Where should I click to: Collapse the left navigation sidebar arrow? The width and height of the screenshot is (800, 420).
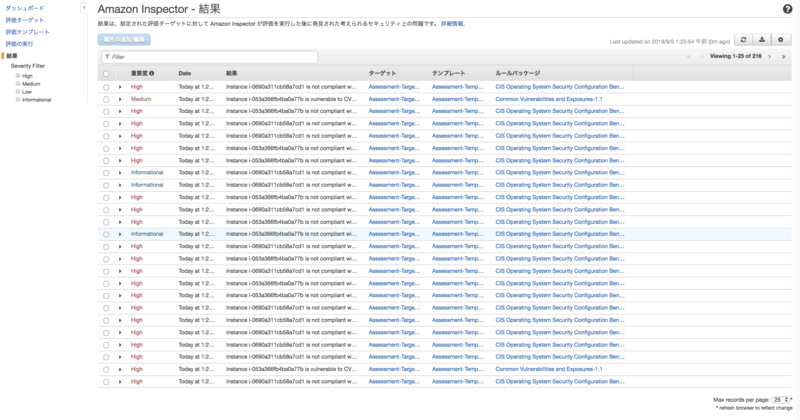pos(84,8)
